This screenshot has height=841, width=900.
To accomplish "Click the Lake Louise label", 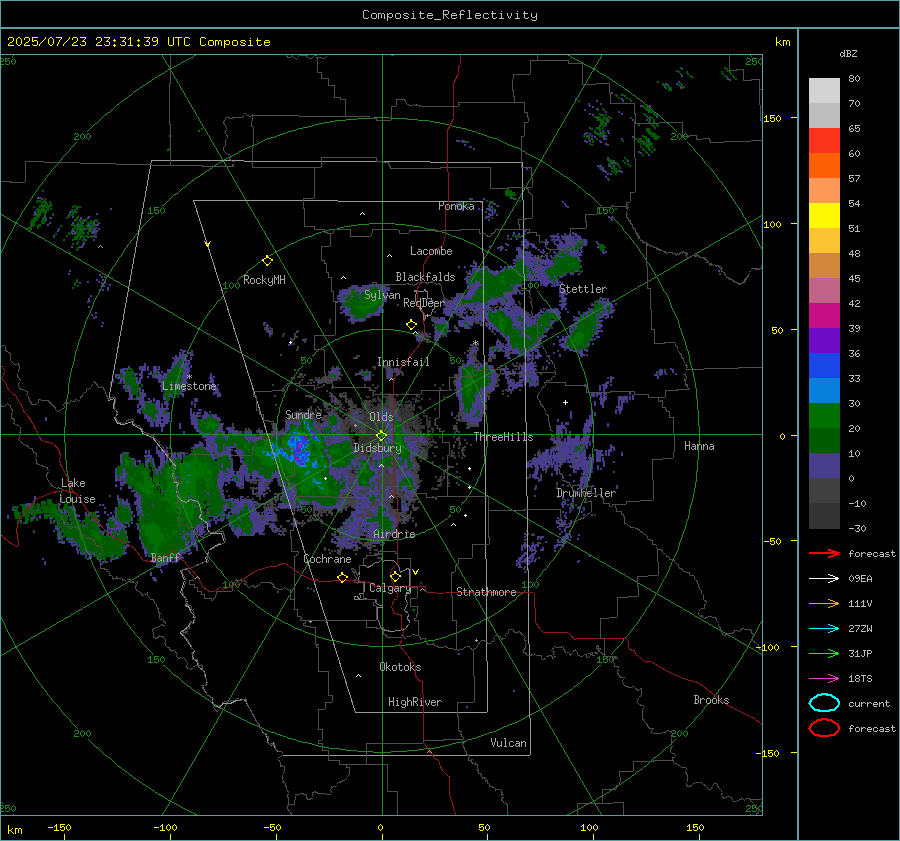I will click(x=77, y=491).
